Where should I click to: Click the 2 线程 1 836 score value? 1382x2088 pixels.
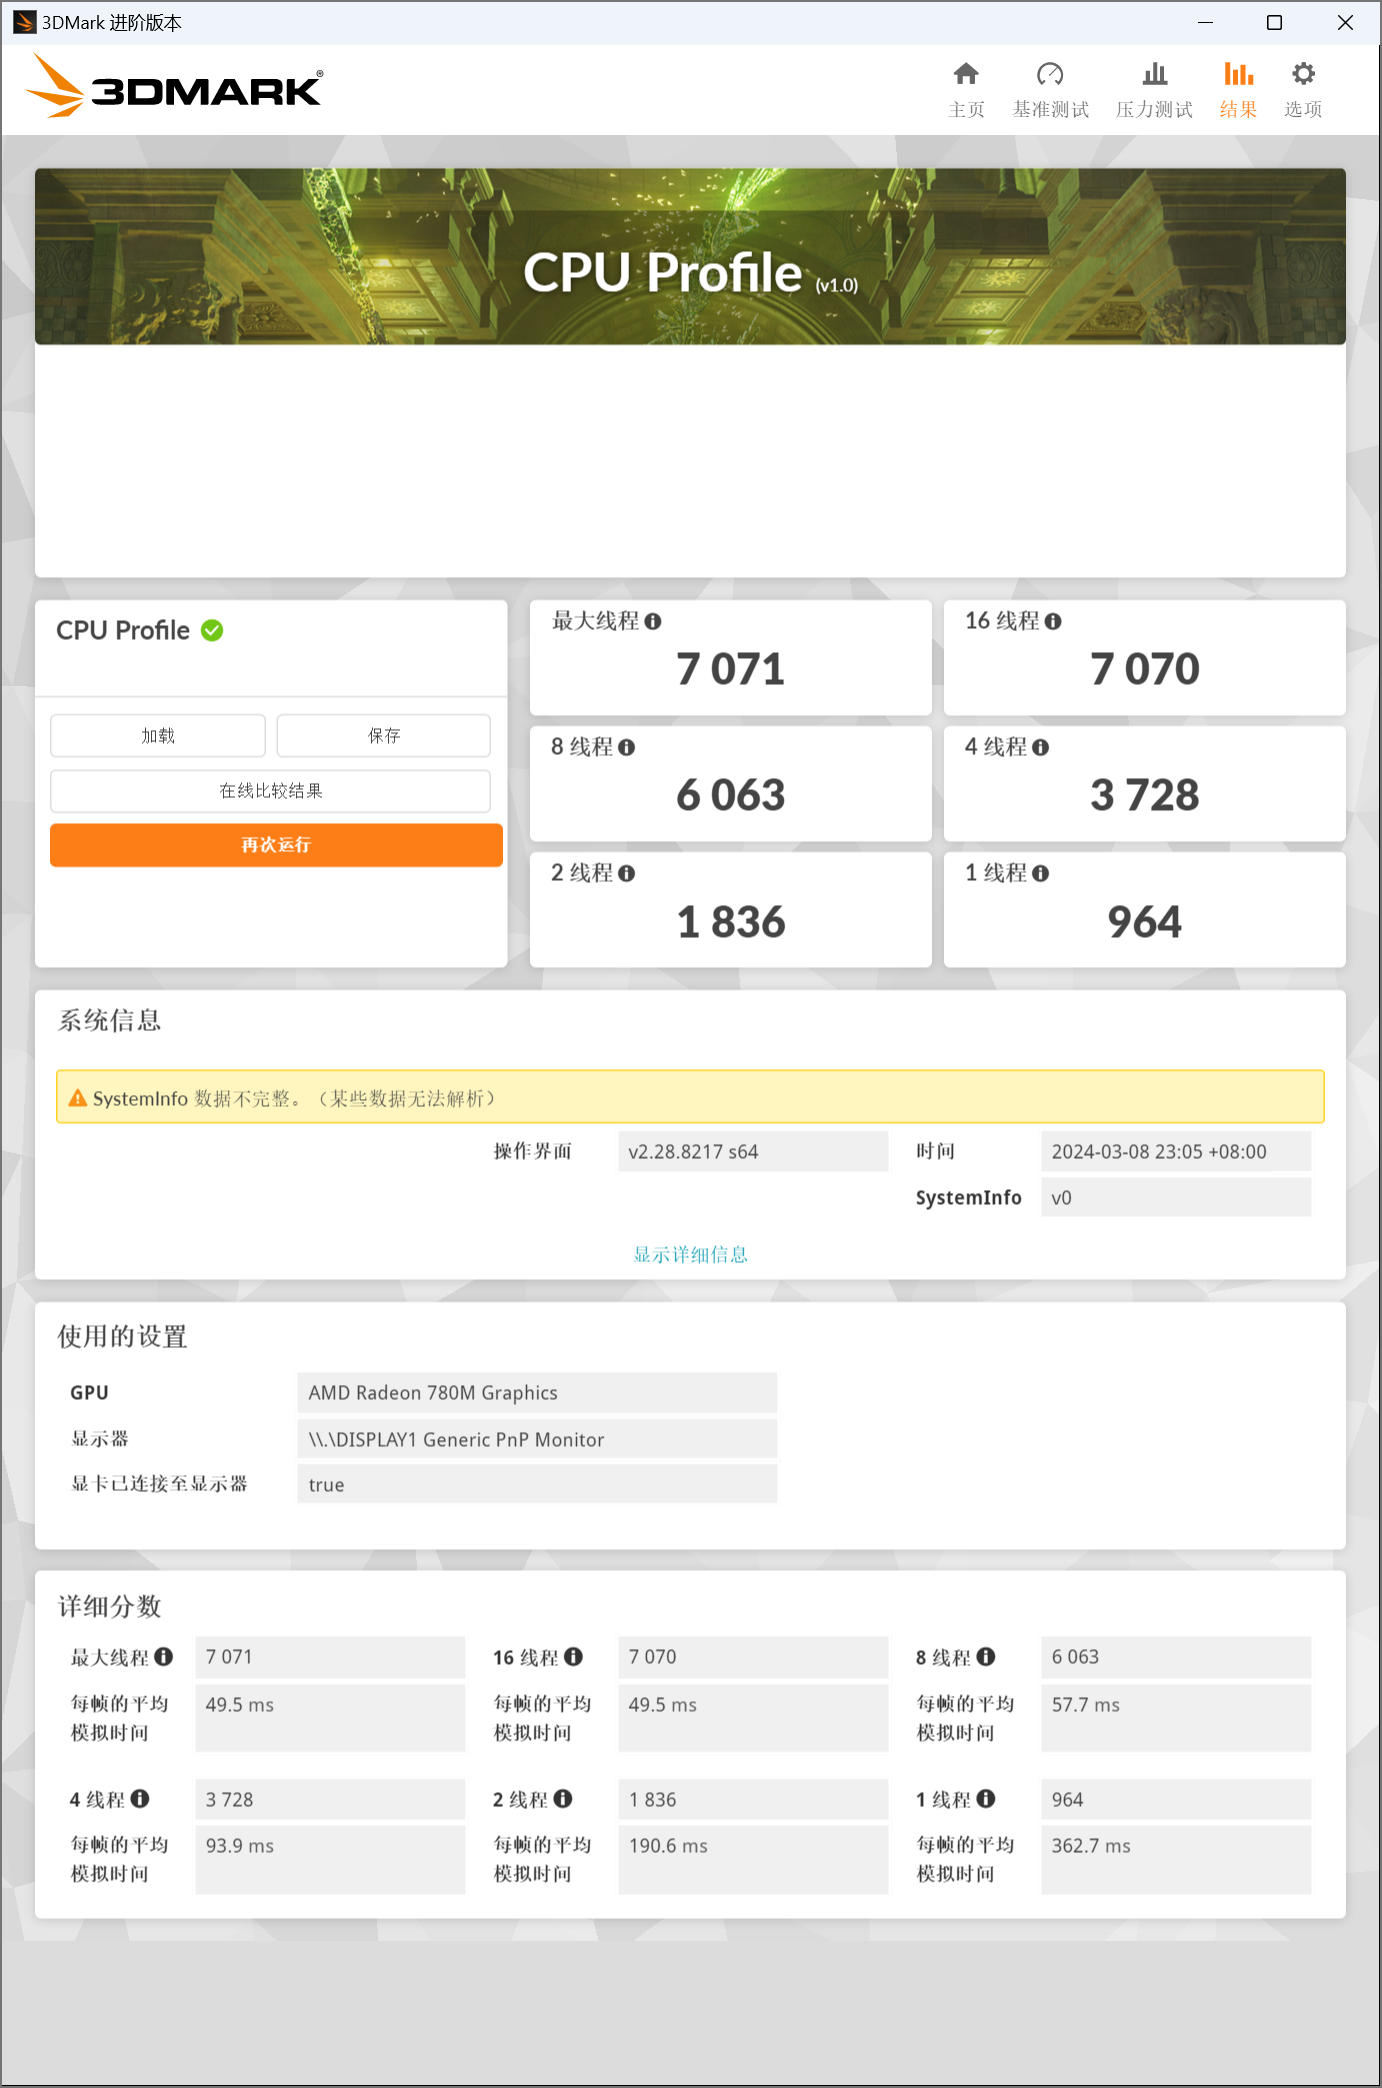(x=730, y=922)
